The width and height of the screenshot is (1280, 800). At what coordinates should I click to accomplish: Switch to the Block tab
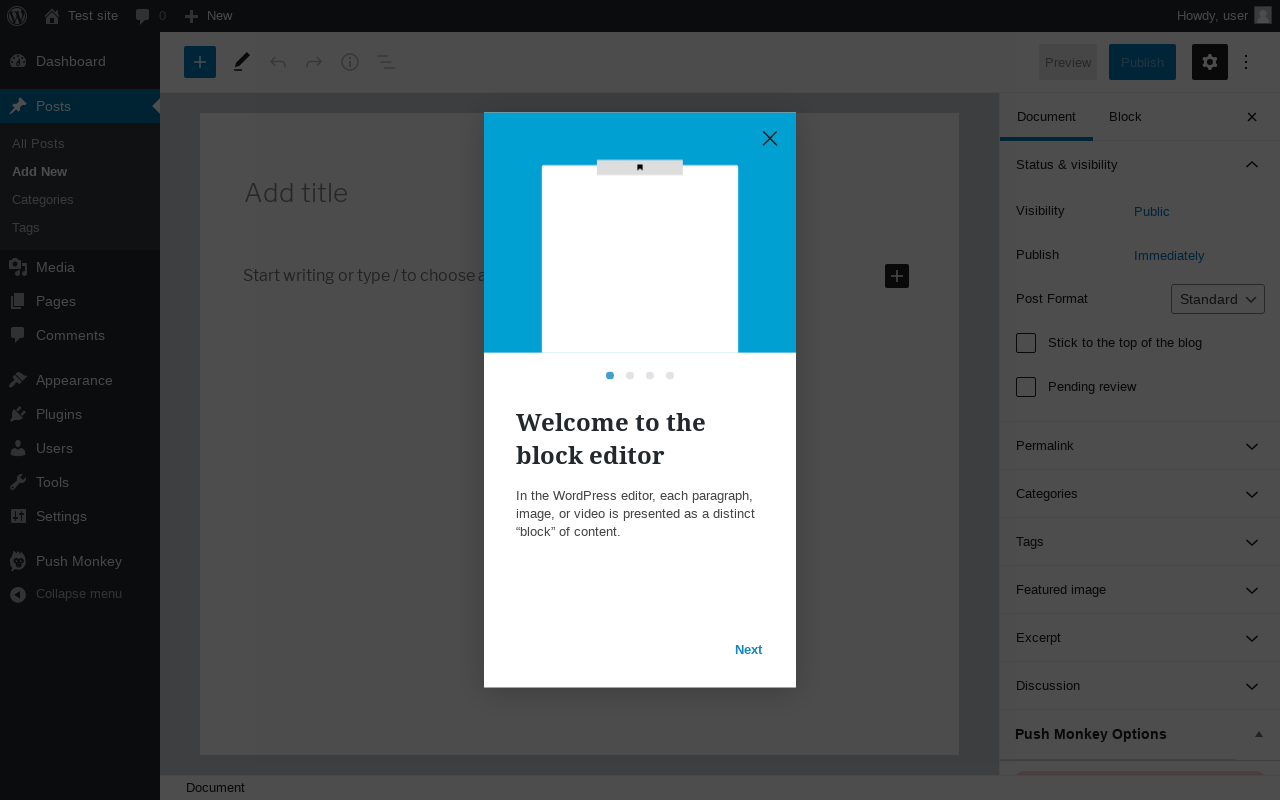(x=1125, y=117)
